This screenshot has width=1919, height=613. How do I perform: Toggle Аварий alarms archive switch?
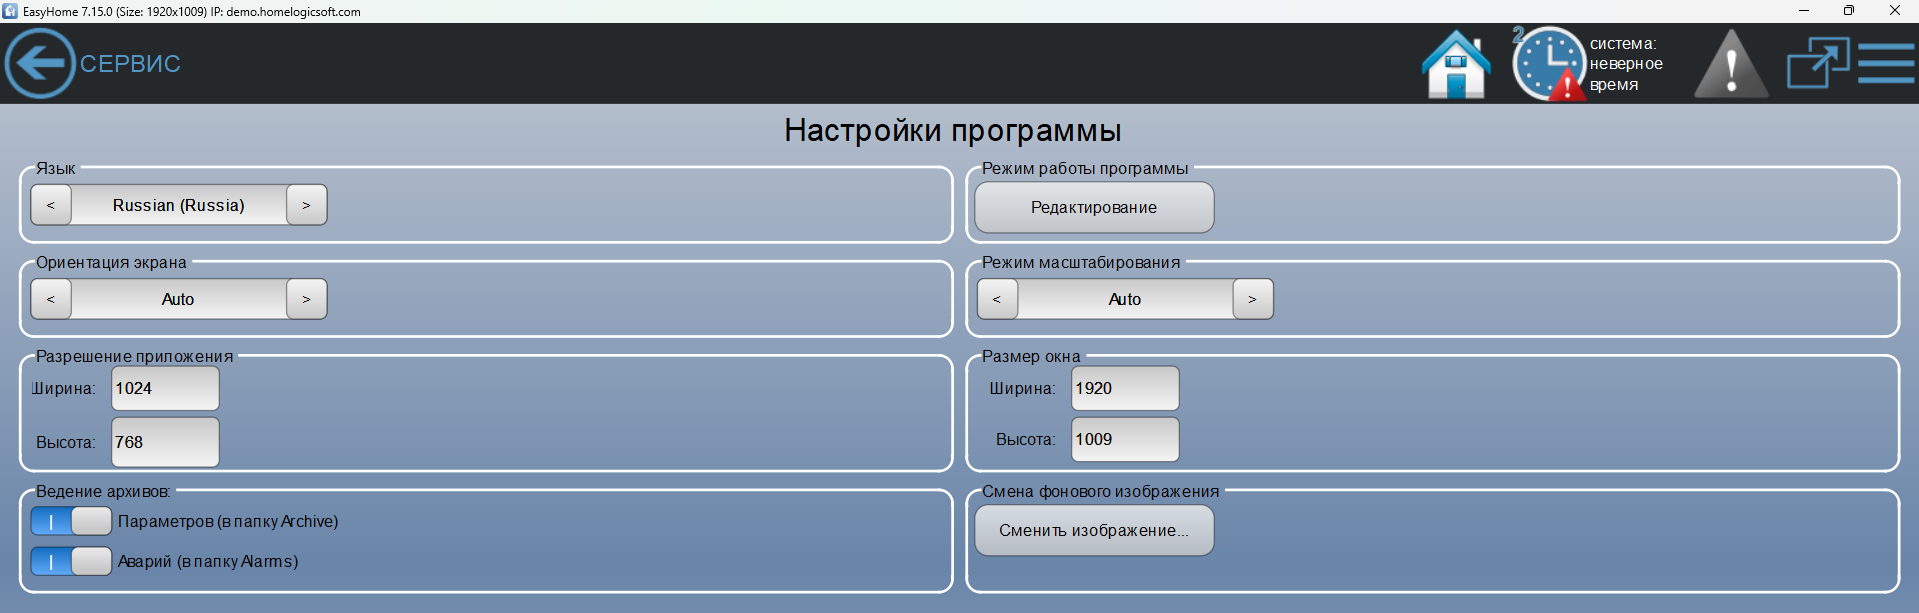(x=71, y=561)
